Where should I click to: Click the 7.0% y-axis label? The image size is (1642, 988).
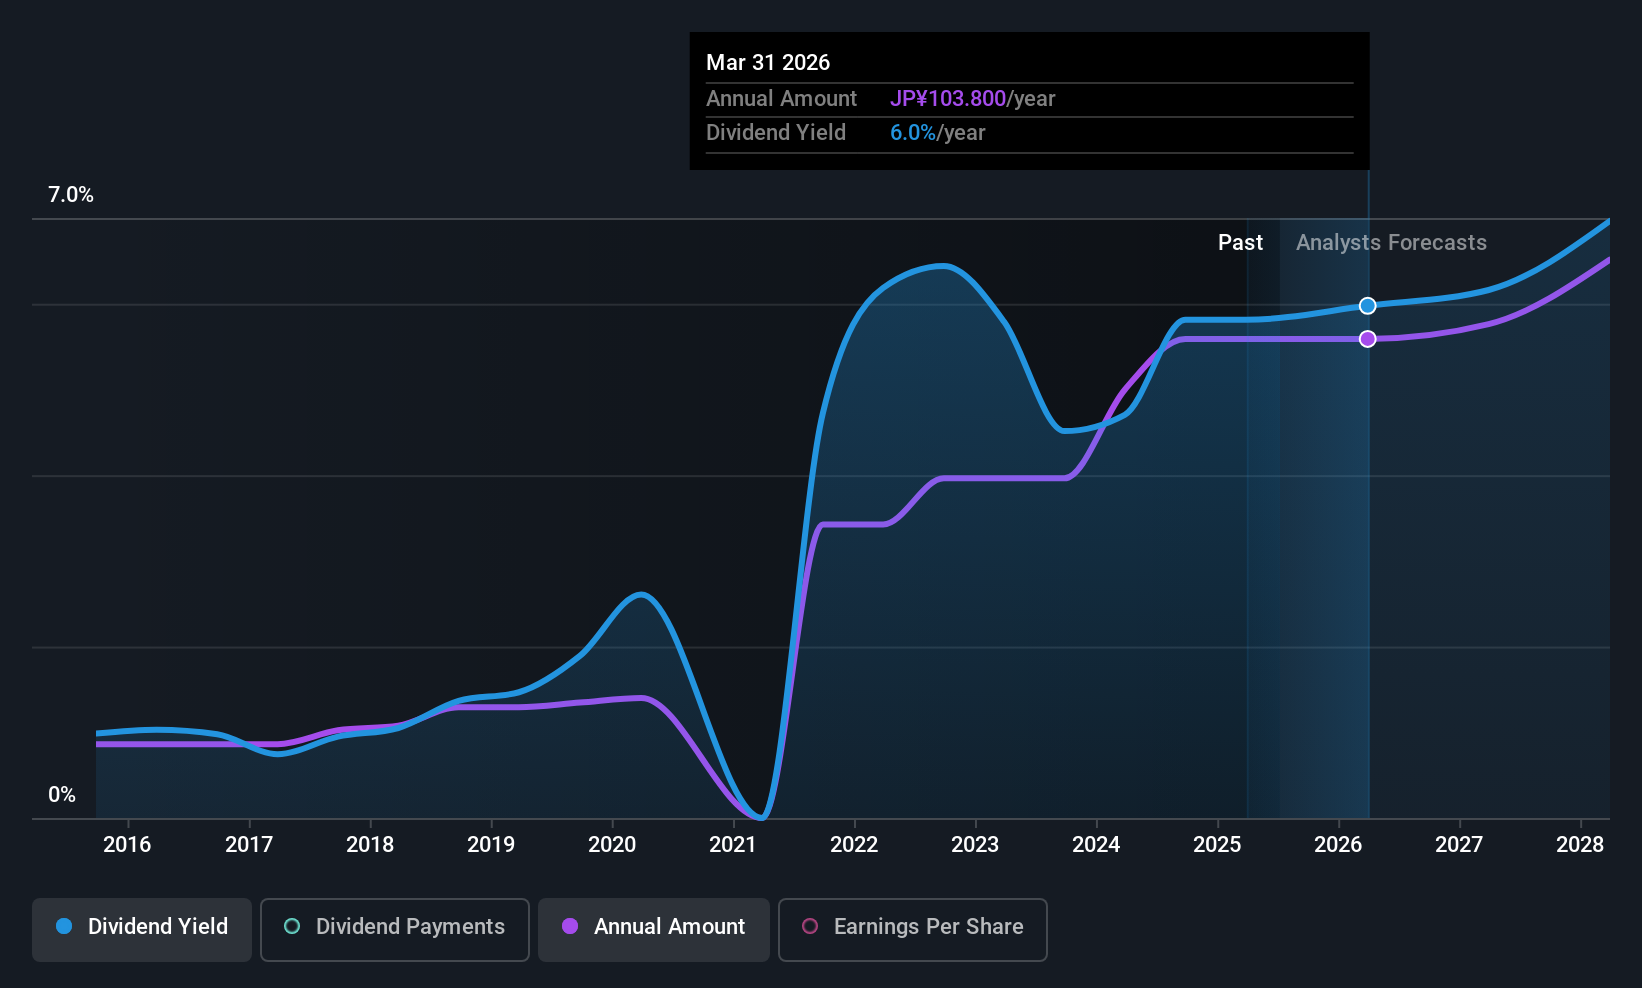tap(71, 195)
